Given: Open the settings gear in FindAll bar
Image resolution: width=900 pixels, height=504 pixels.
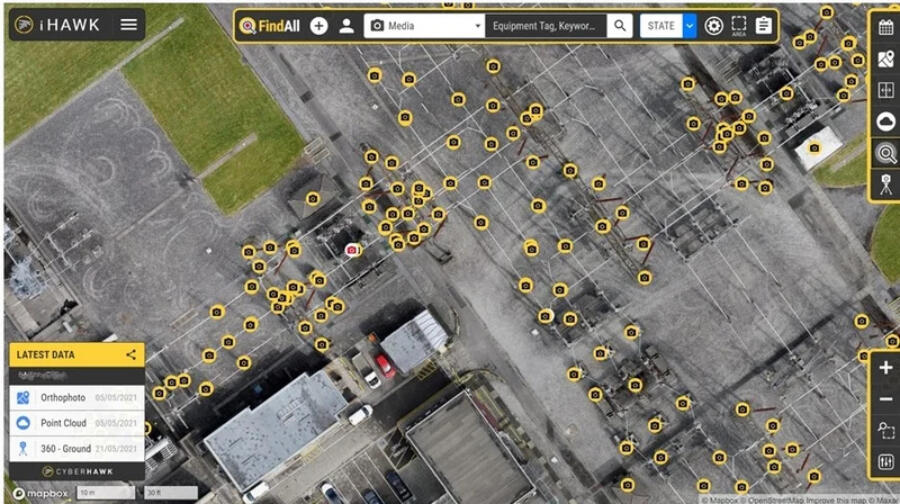Looking at the screenshot, I should point(713,26).
